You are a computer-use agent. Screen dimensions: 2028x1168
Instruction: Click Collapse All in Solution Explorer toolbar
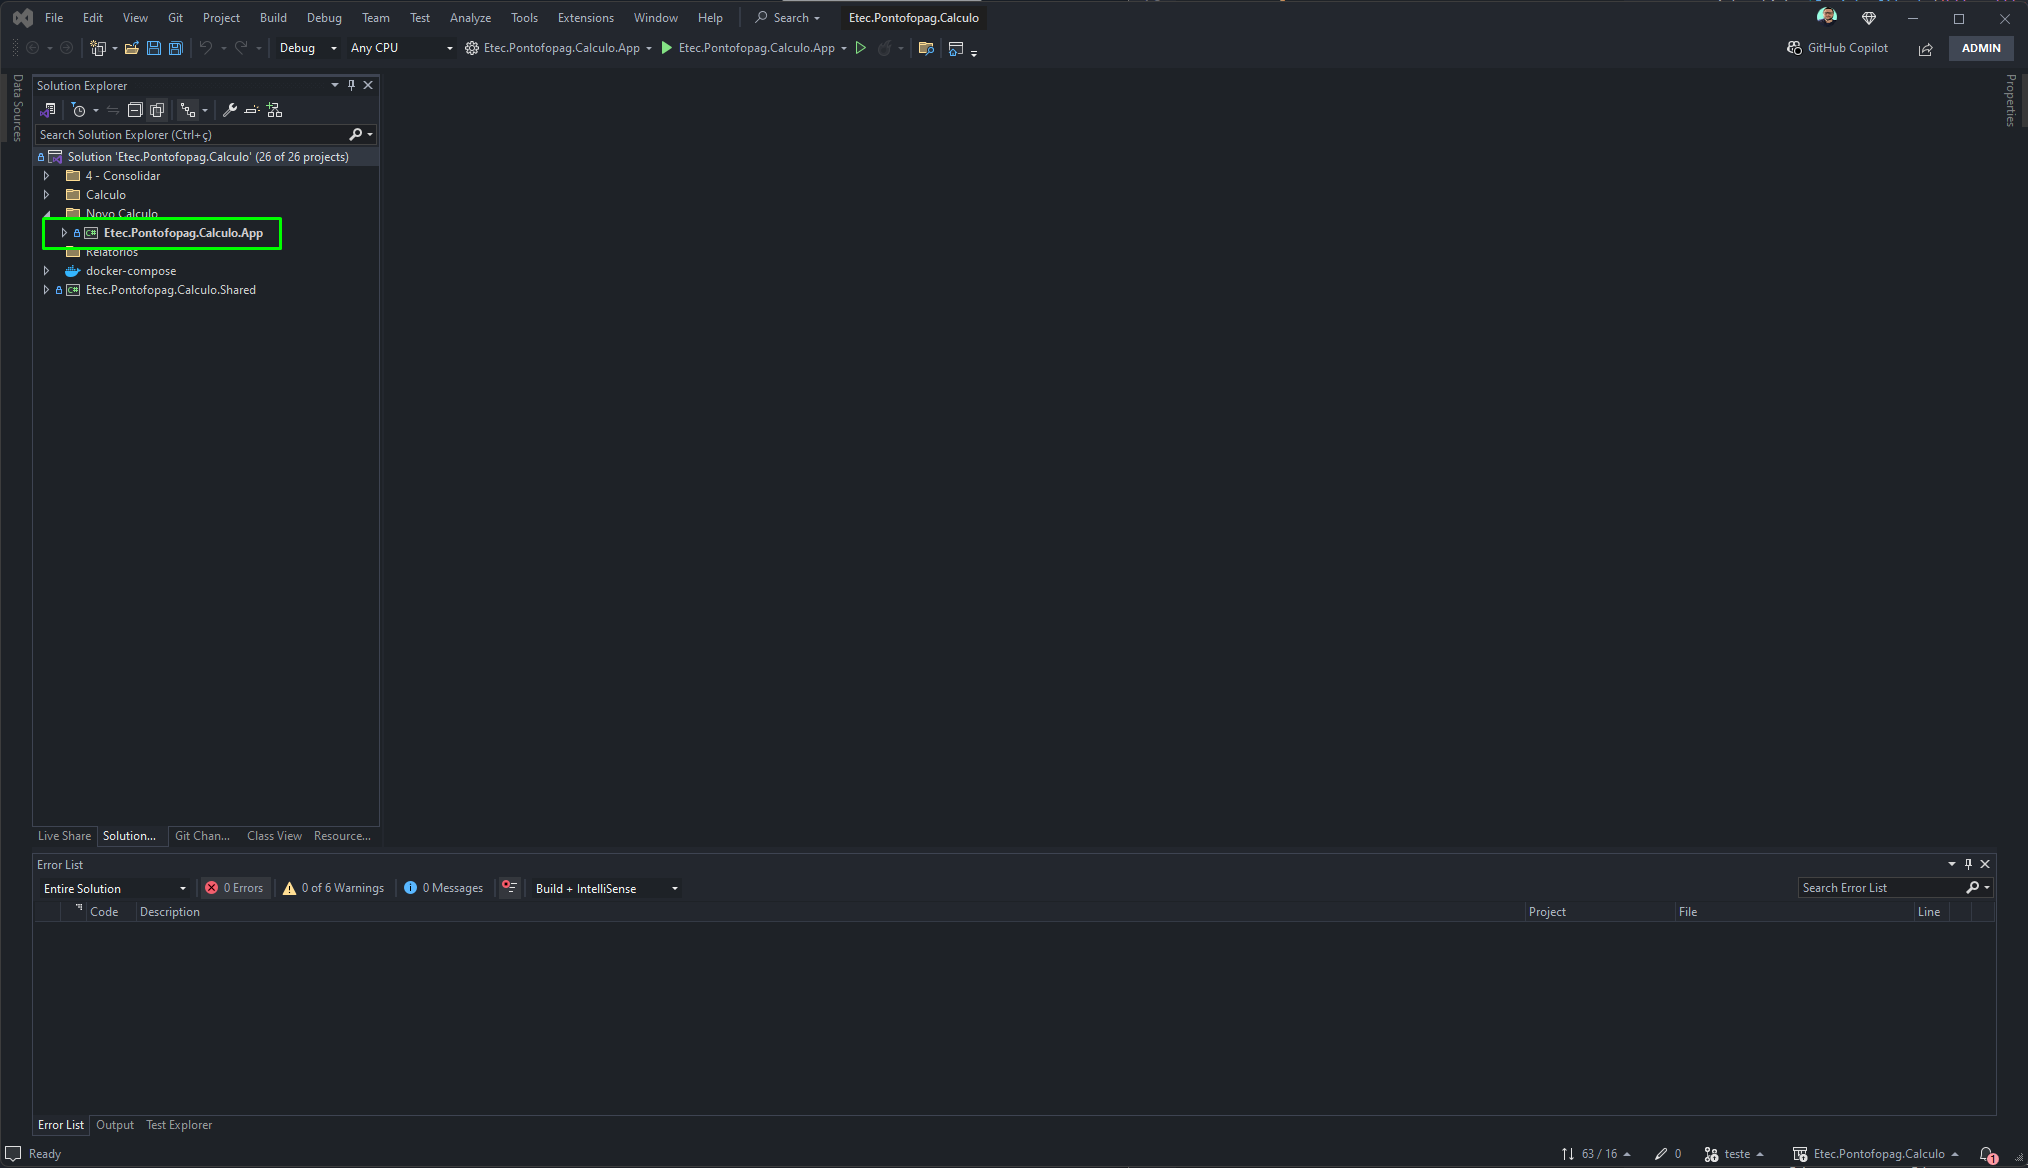pos(135,110)
